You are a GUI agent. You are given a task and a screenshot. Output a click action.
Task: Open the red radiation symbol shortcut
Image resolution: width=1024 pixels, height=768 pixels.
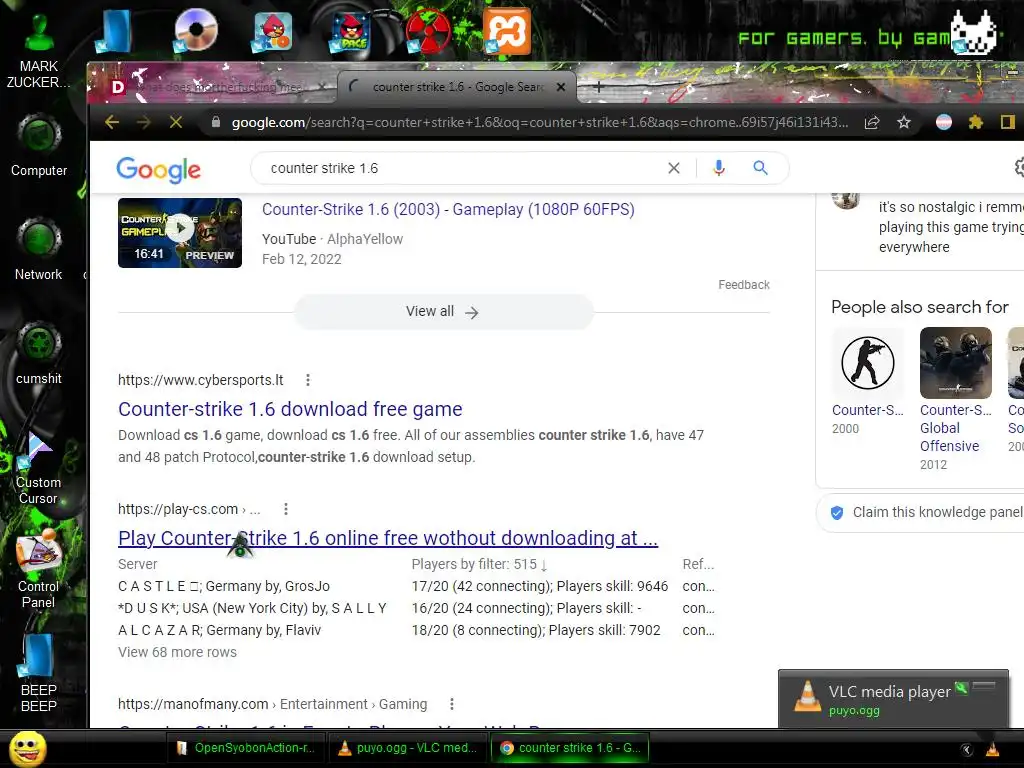[x=428, y=31]
